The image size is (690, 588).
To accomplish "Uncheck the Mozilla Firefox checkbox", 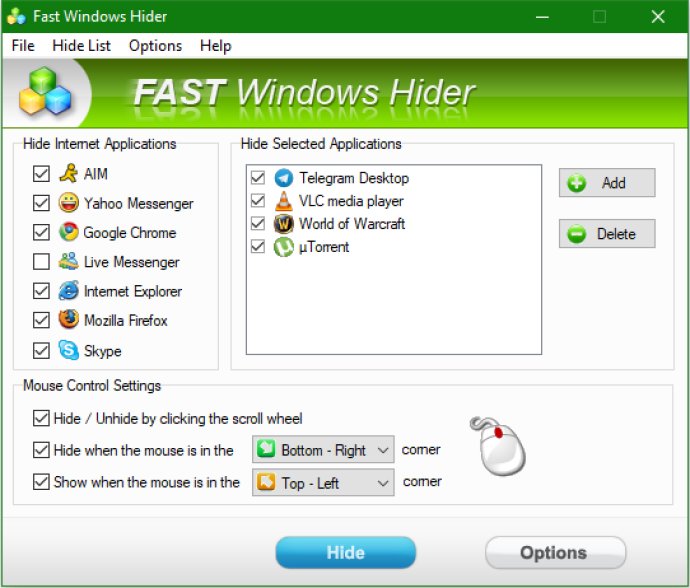I will click(41, 320).
